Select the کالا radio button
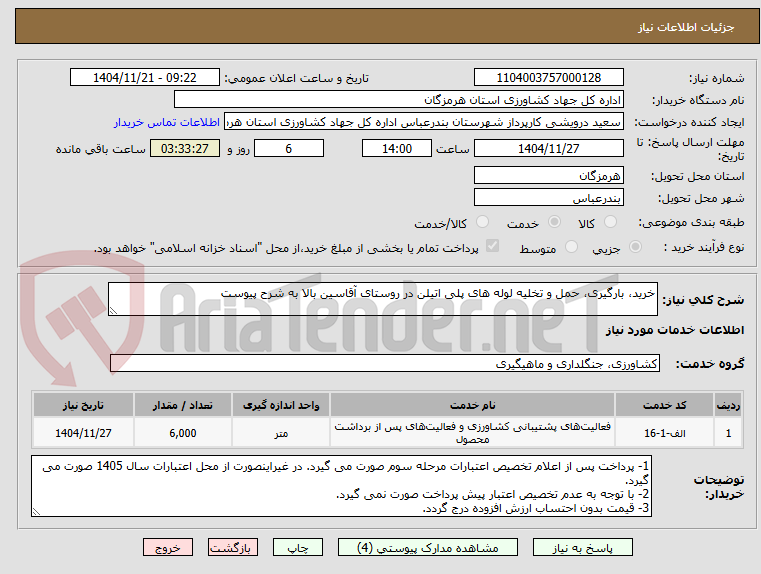761x574 pixels. tap(610, 222)
